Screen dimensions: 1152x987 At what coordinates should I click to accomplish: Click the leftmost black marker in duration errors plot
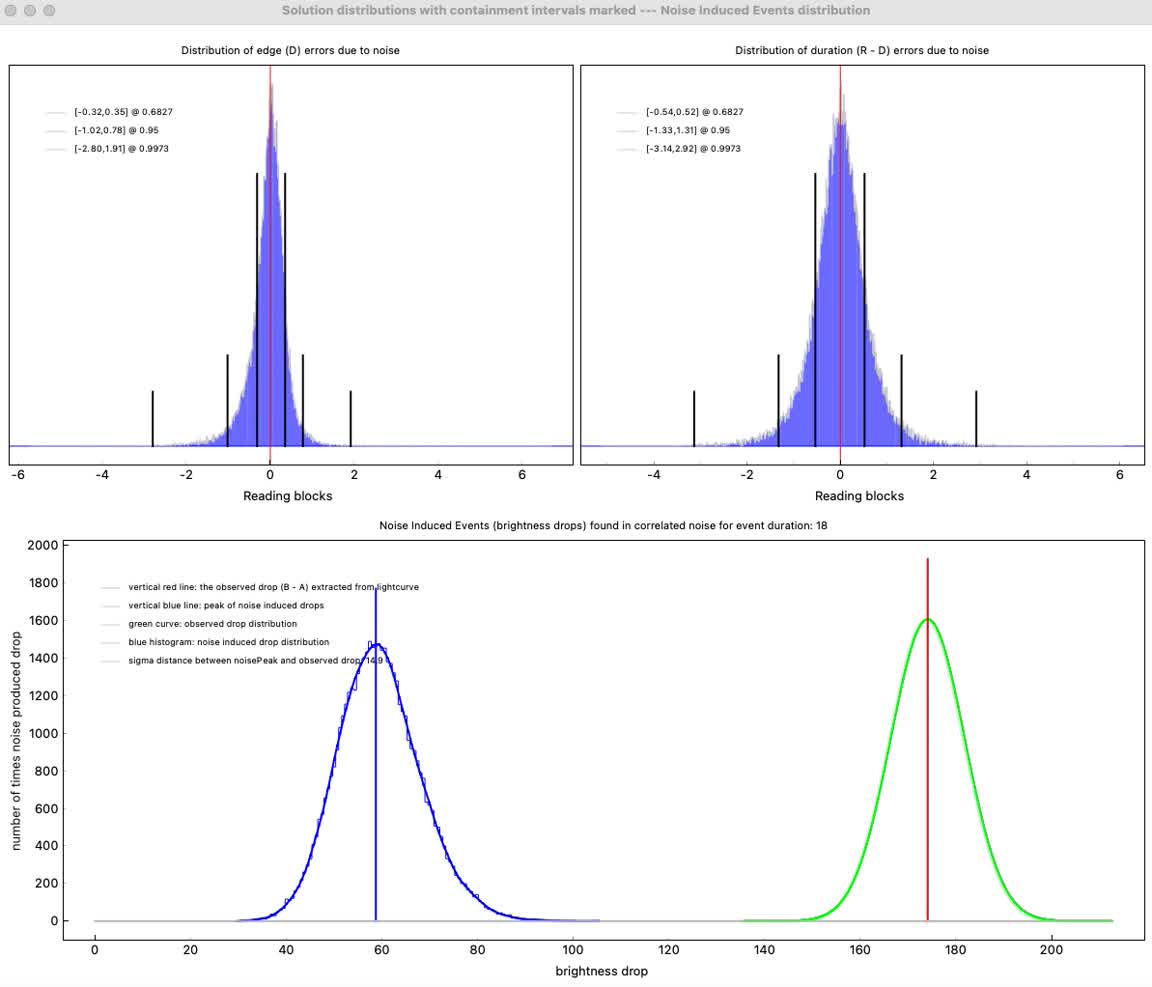[694, 418]
